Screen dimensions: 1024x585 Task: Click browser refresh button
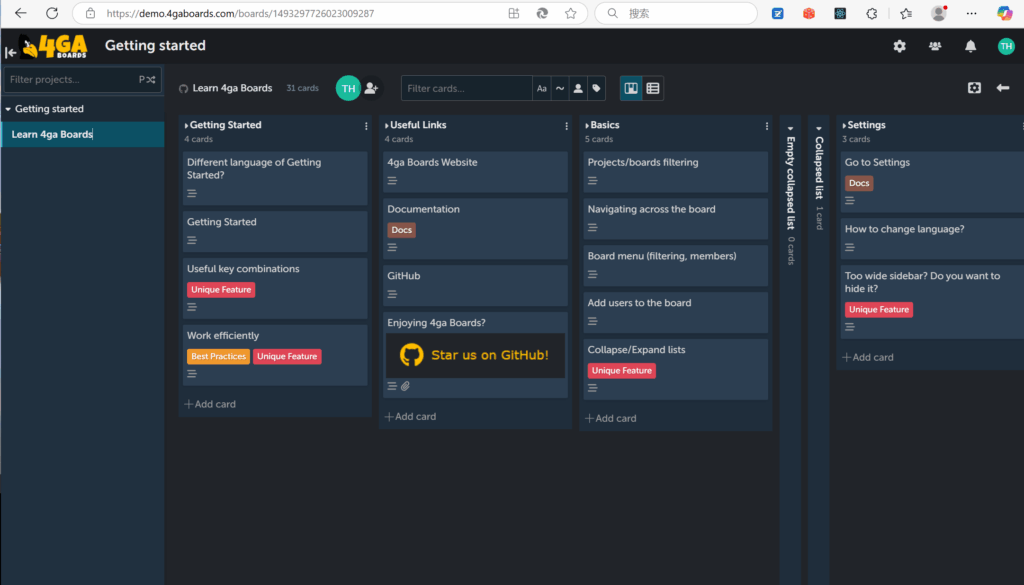coord(52,13)
